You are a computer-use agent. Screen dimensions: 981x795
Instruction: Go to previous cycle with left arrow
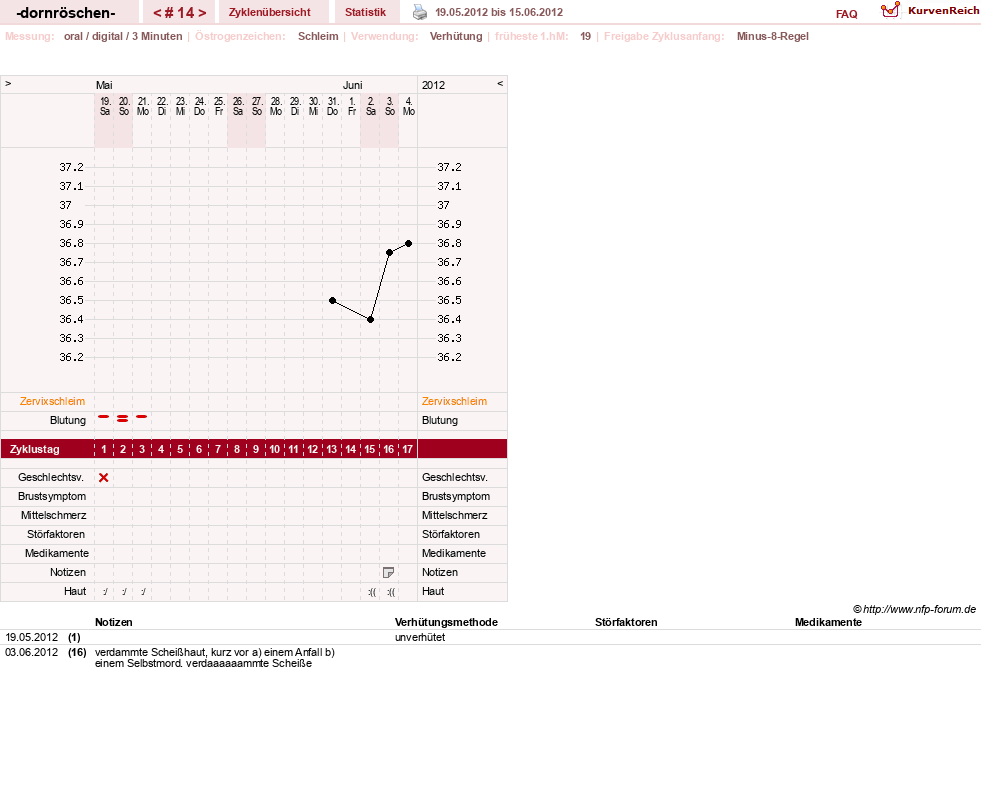click(x=158, y=13)
